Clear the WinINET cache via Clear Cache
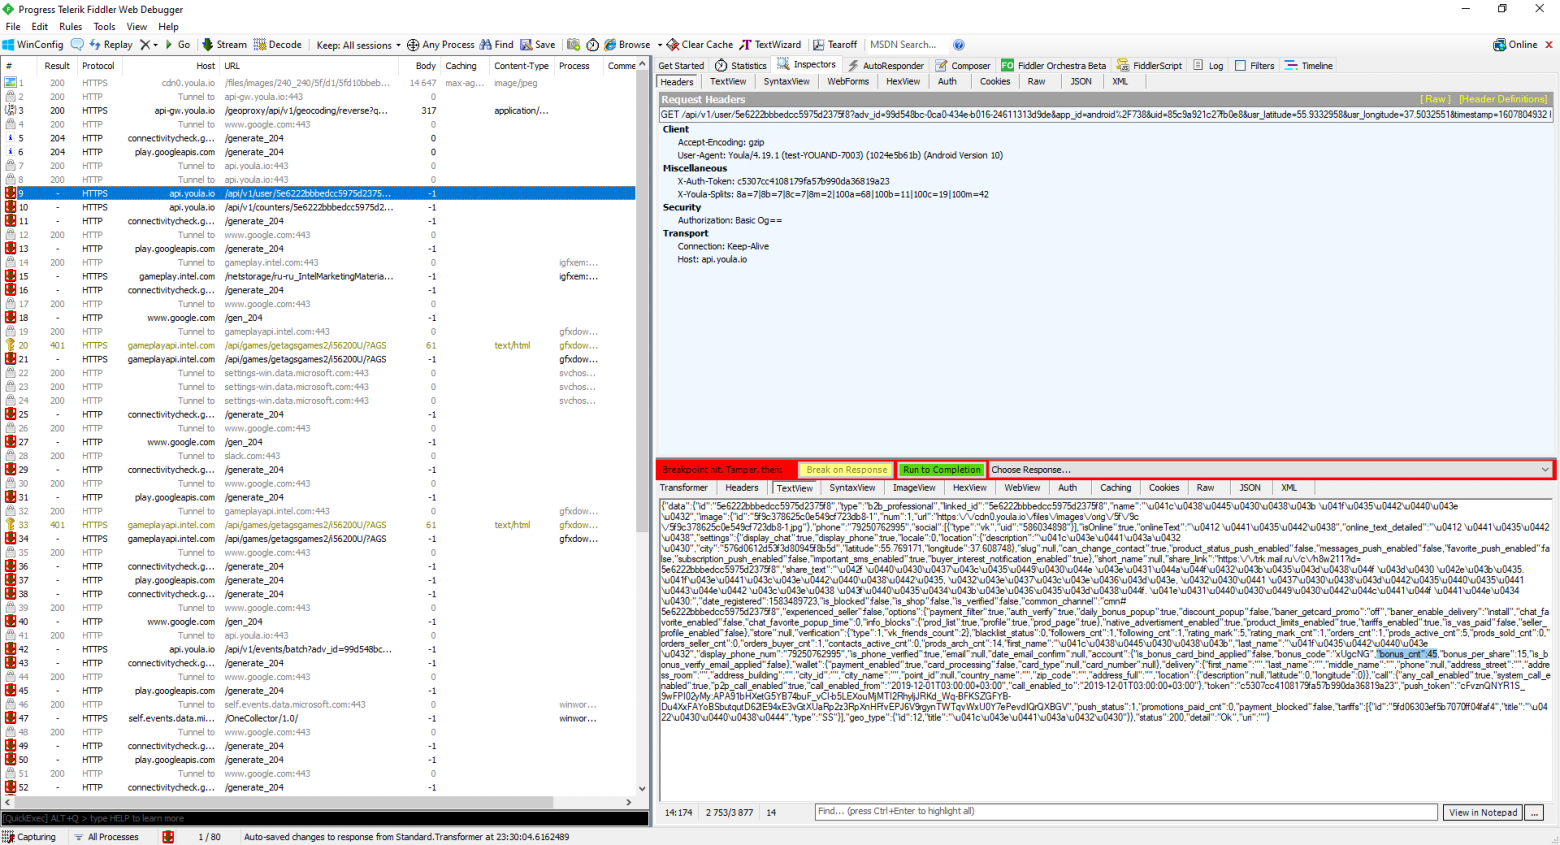The height and width of the screenshot is (845, 1560). pos(700,45)
